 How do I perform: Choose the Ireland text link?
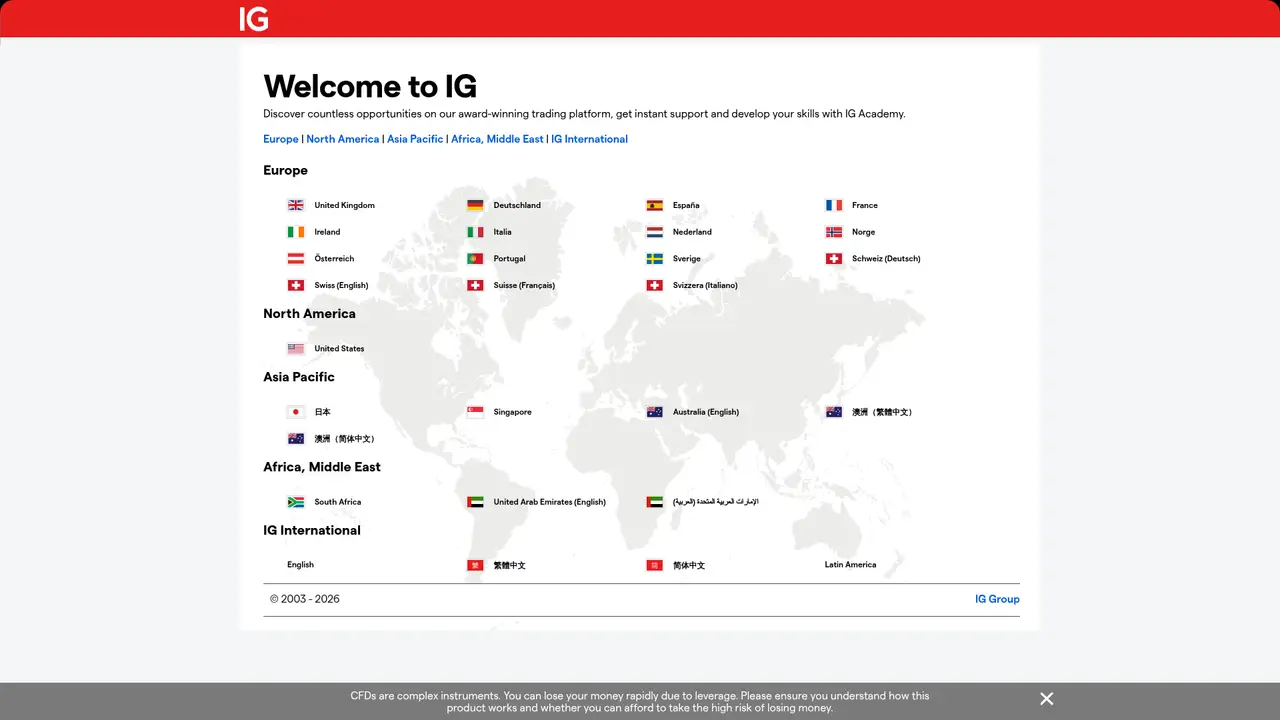(x=327, y=232)
